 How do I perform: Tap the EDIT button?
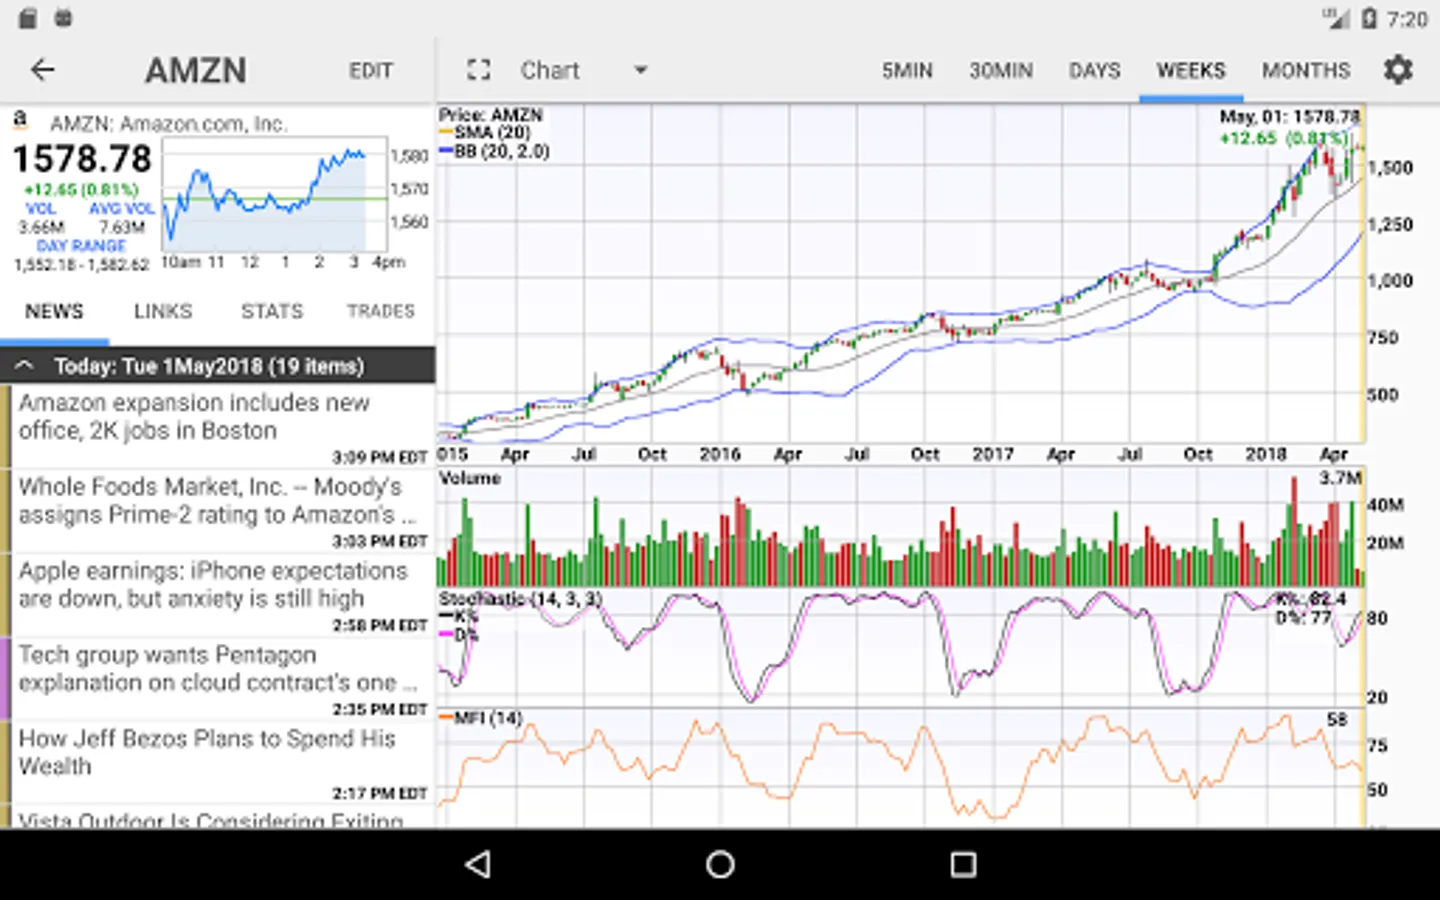click(371, 70)
